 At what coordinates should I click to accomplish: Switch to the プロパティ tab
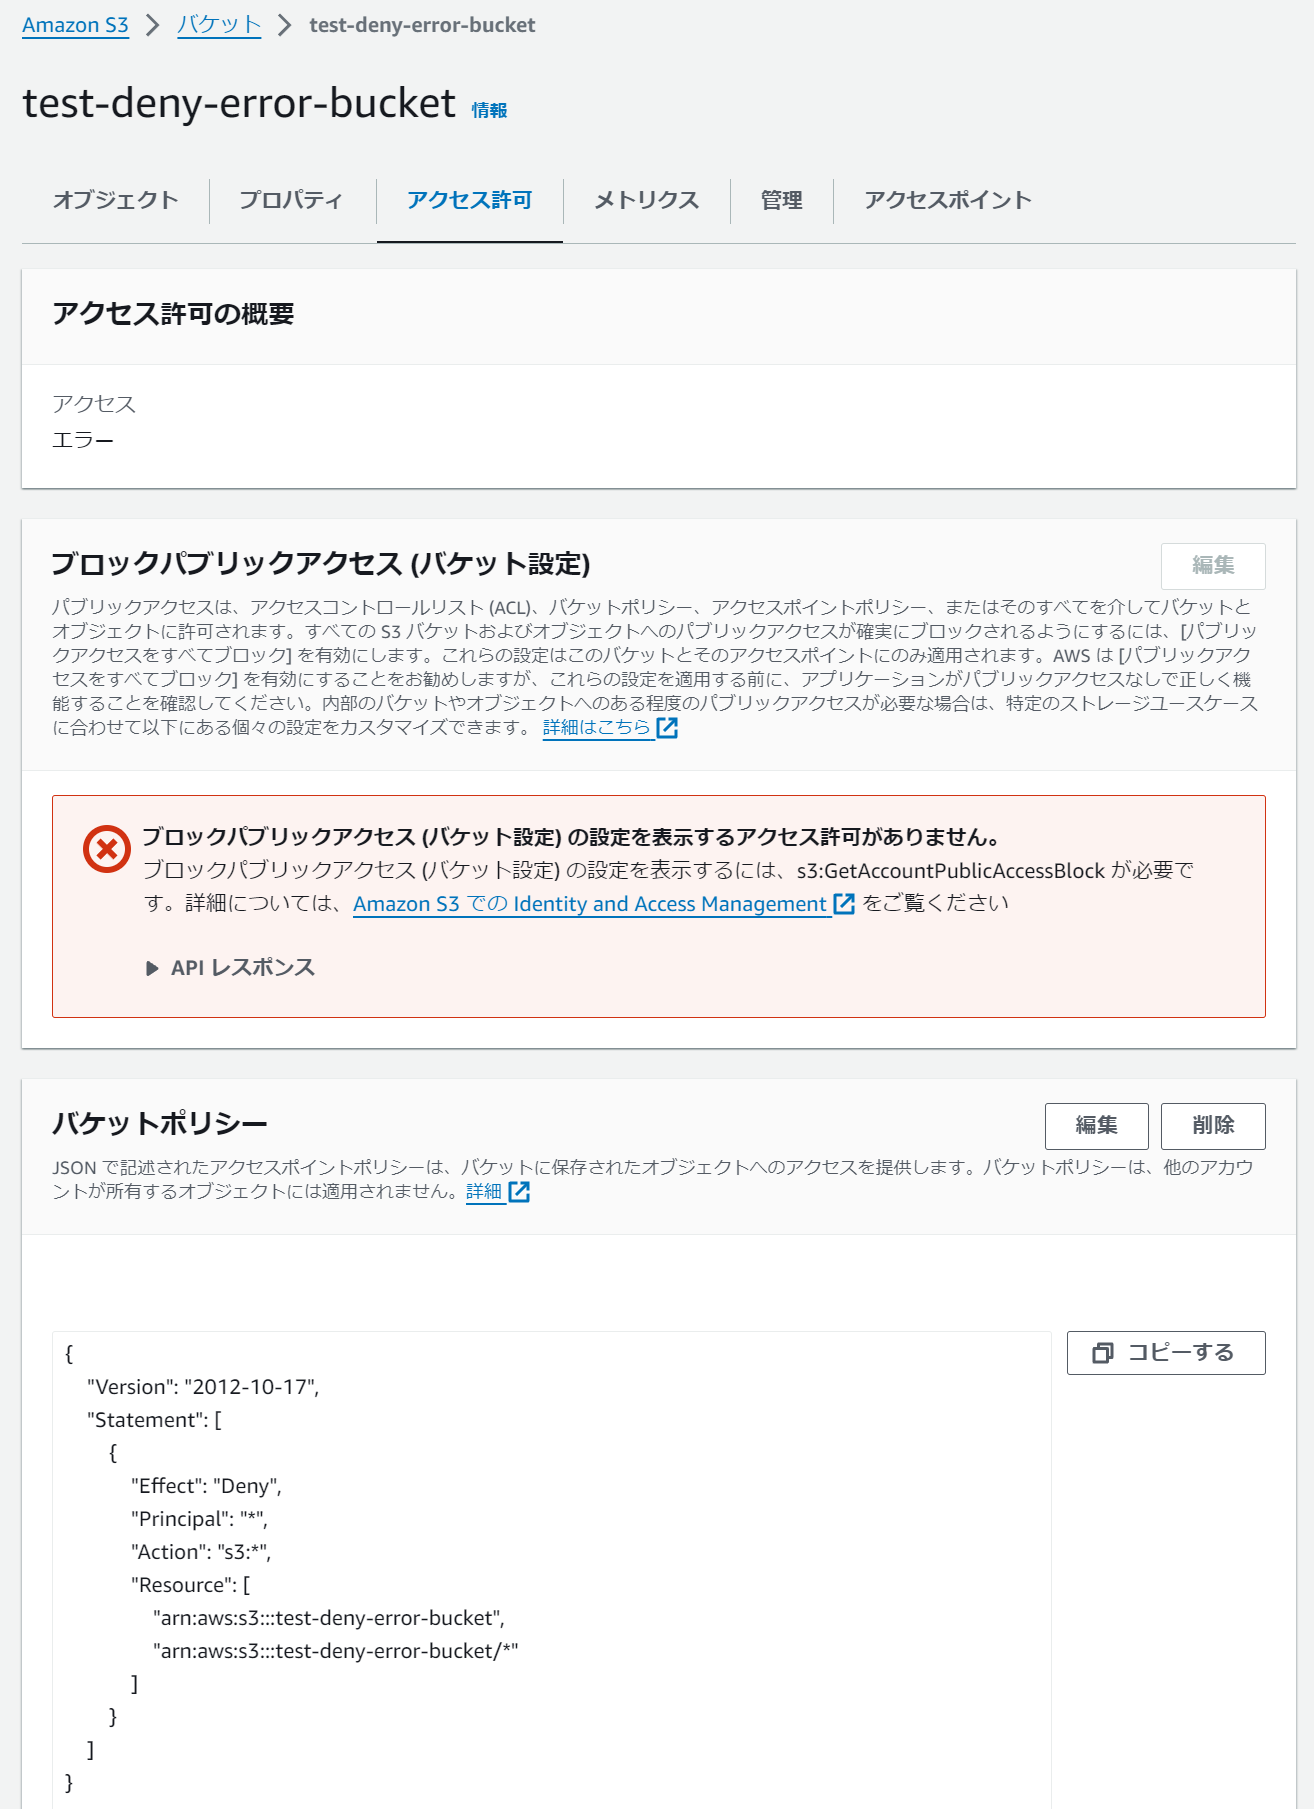[x=291, y=200]
